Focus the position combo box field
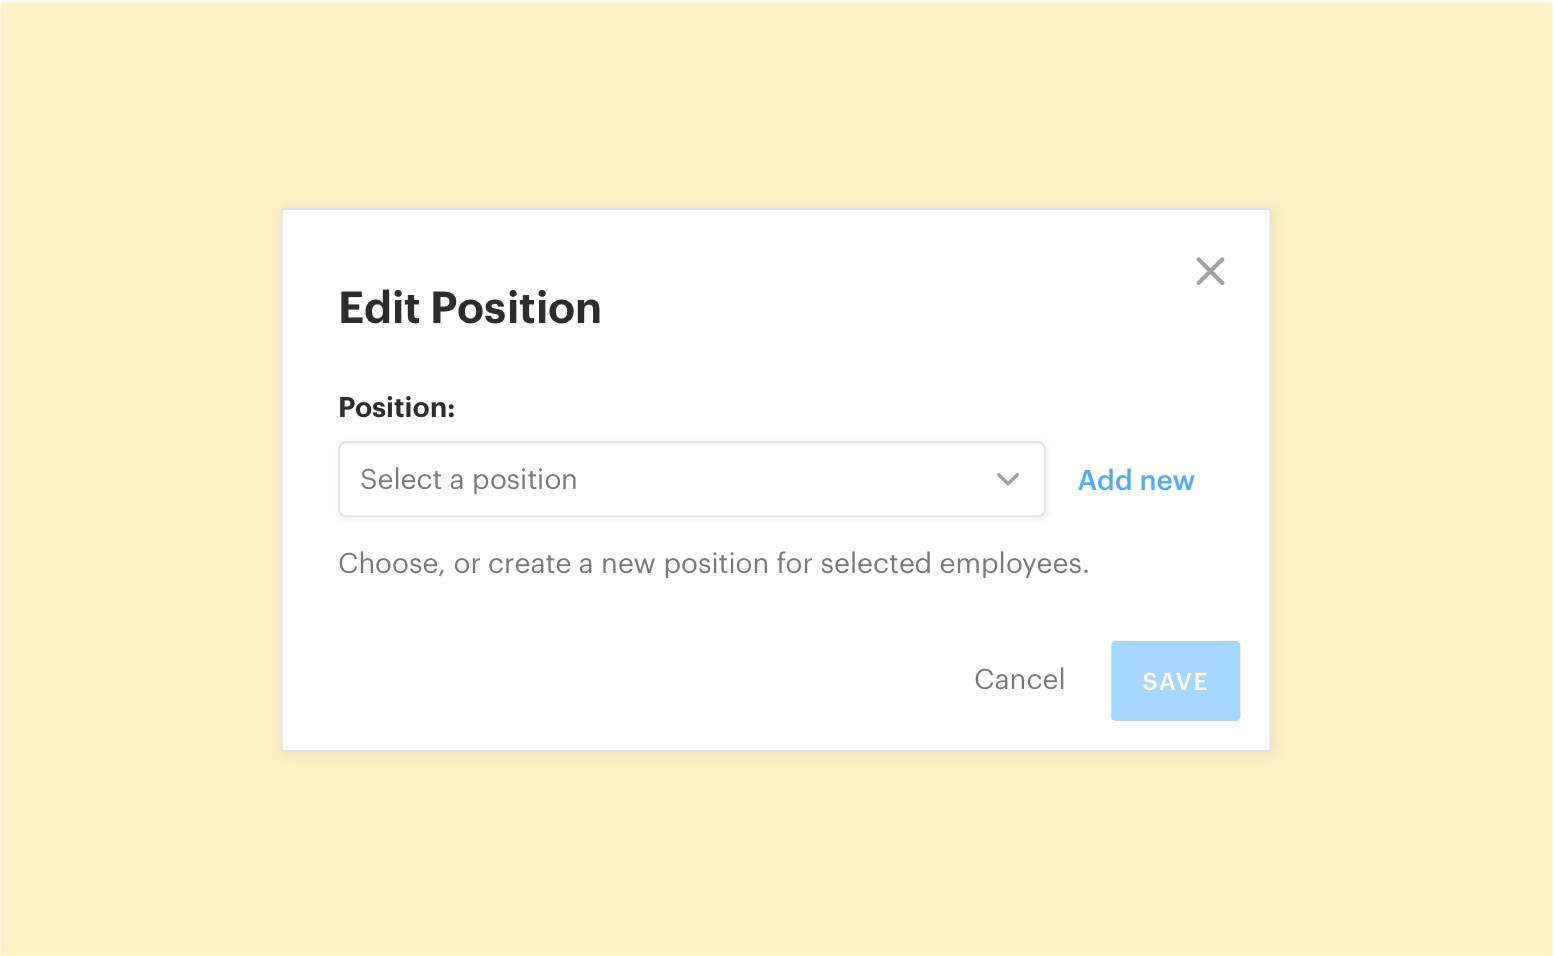The image size is (1554, 956). pyautogui.click(x=691, y=480)
